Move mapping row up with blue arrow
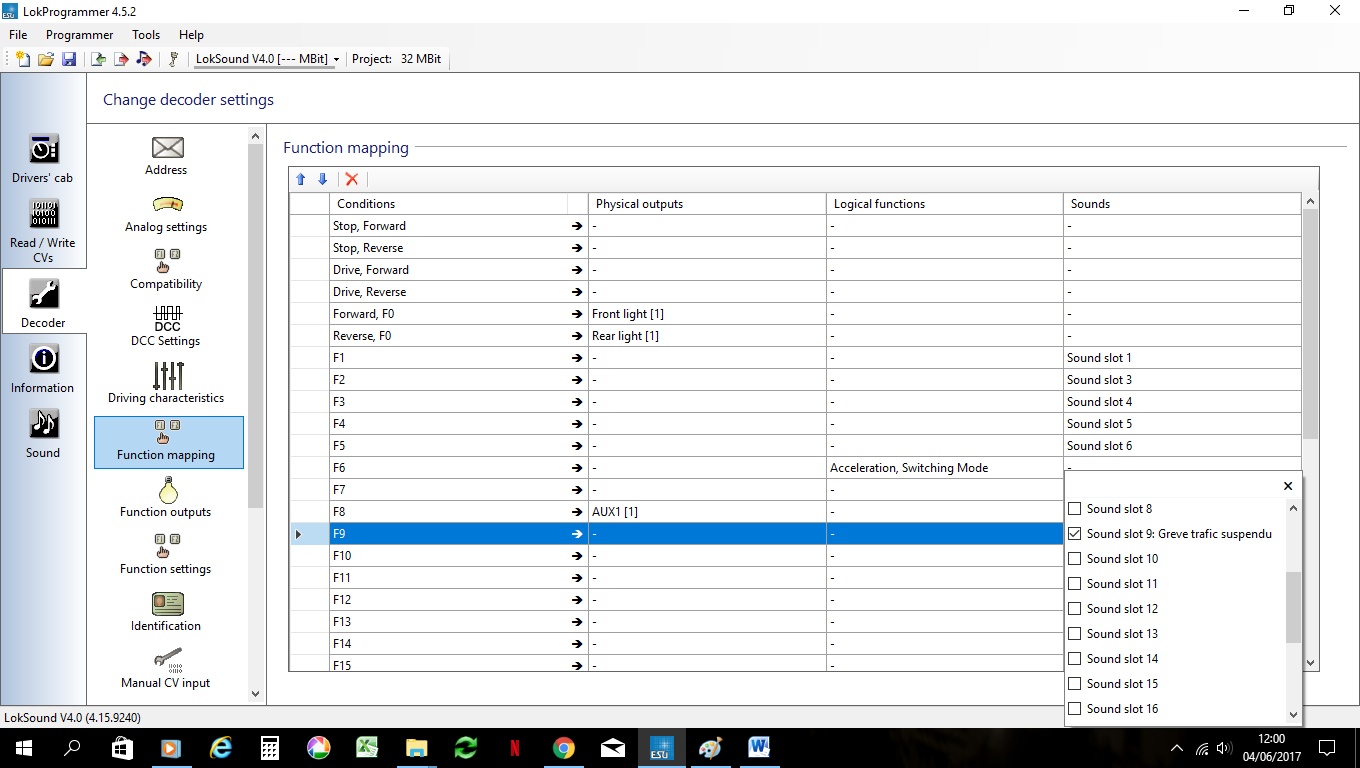The width and height of the screenshot is (1360, 768). [300, 179]
